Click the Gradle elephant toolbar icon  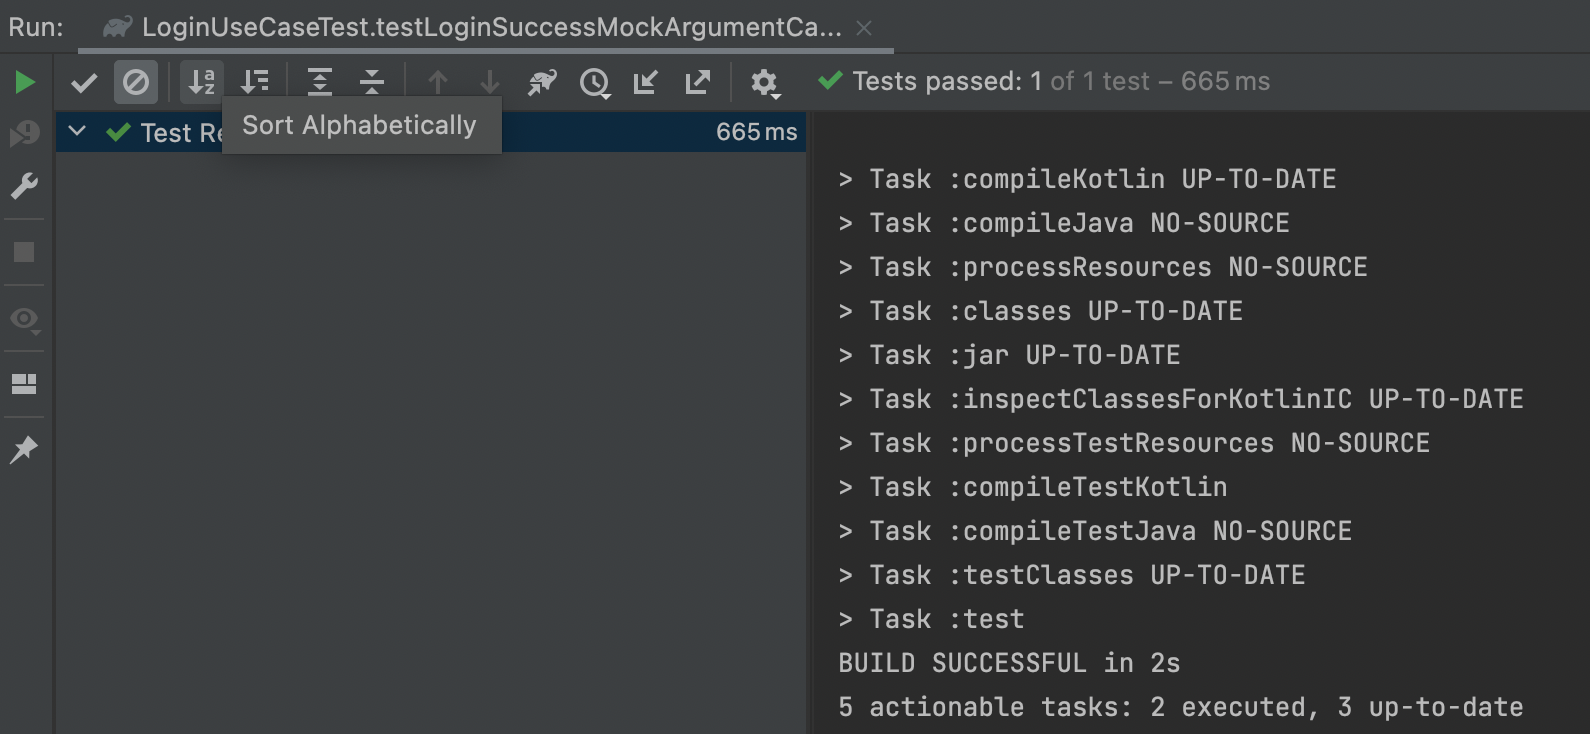click(x=542, y=82)
